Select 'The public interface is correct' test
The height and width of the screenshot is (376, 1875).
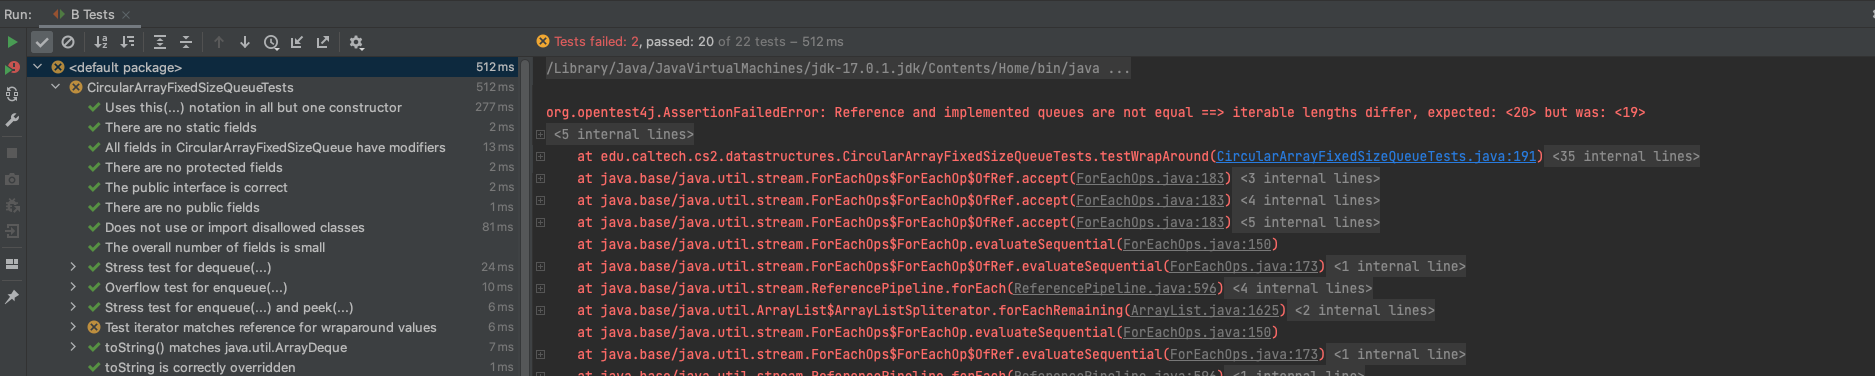tap(273, 187)
